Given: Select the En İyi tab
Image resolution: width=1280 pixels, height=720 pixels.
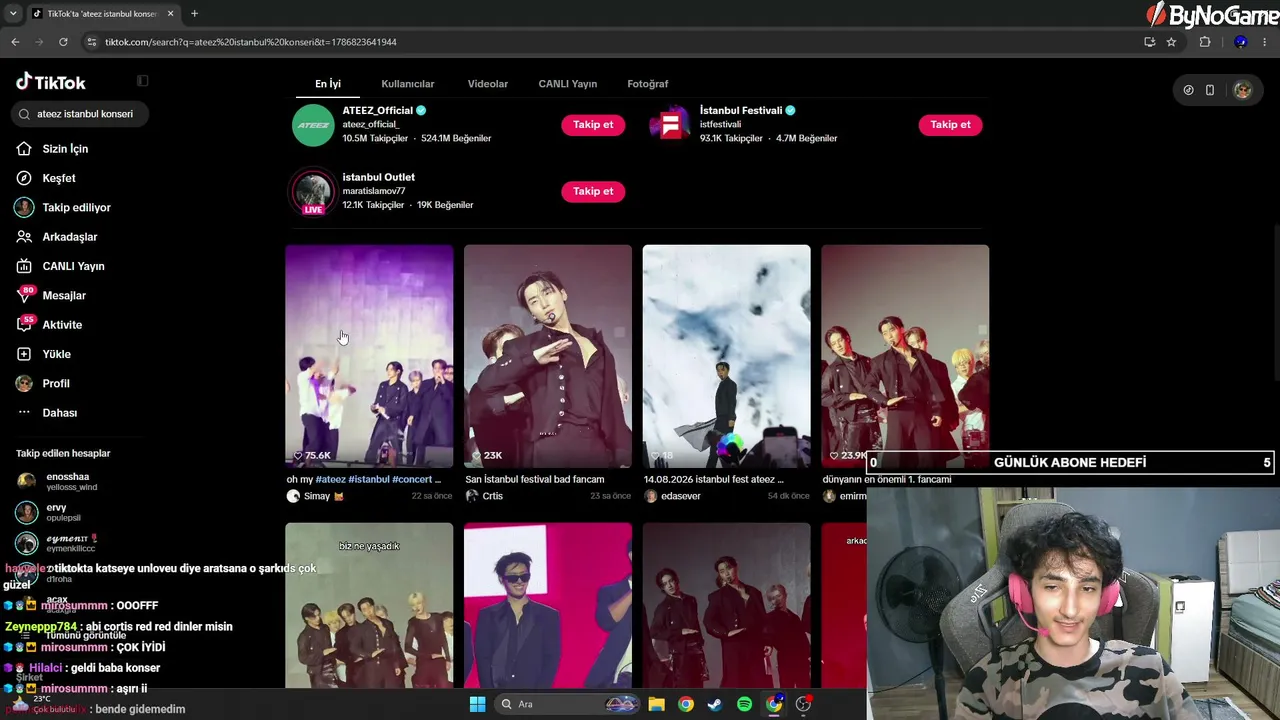Looking at the screenshot, I should 328,84.
